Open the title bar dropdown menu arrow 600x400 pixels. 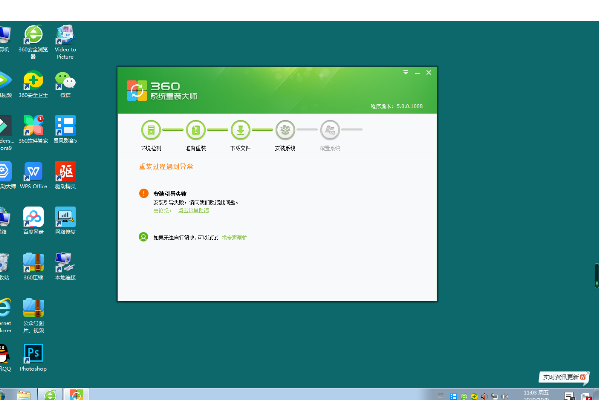(407, 73)
